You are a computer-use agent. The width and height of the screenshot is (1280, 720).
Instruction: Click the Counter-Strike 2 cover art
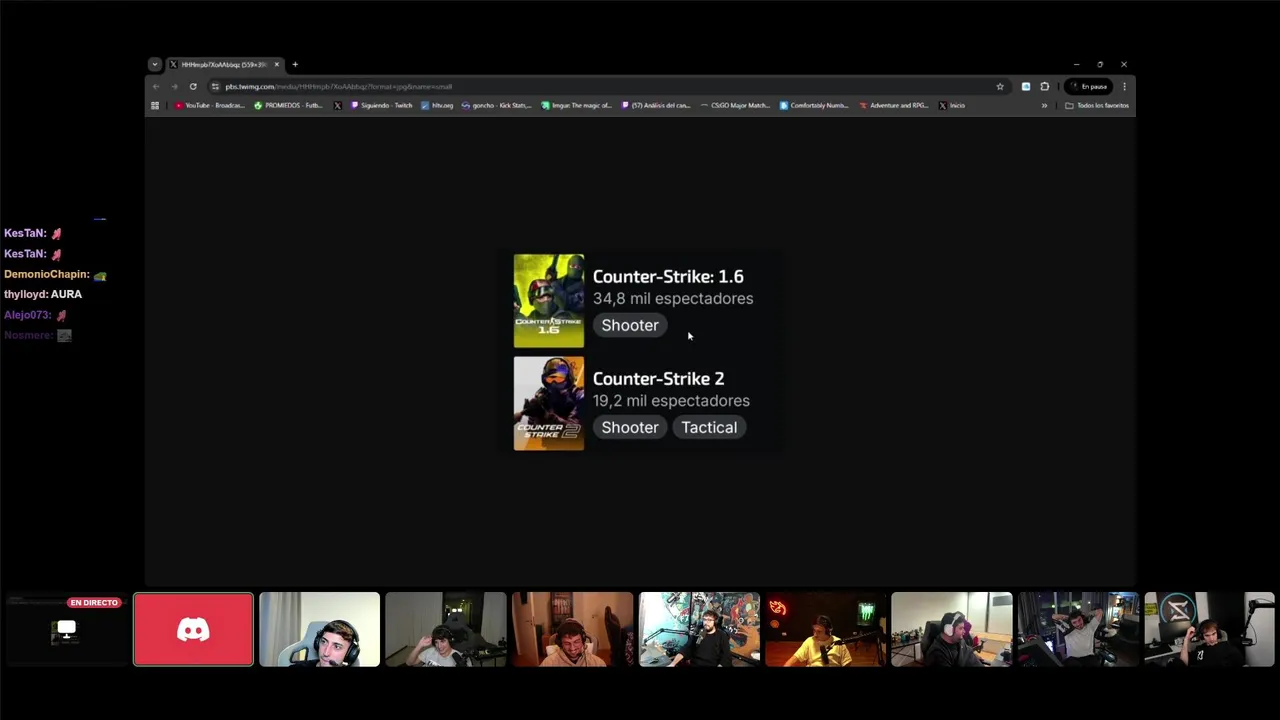pos(549,403)
